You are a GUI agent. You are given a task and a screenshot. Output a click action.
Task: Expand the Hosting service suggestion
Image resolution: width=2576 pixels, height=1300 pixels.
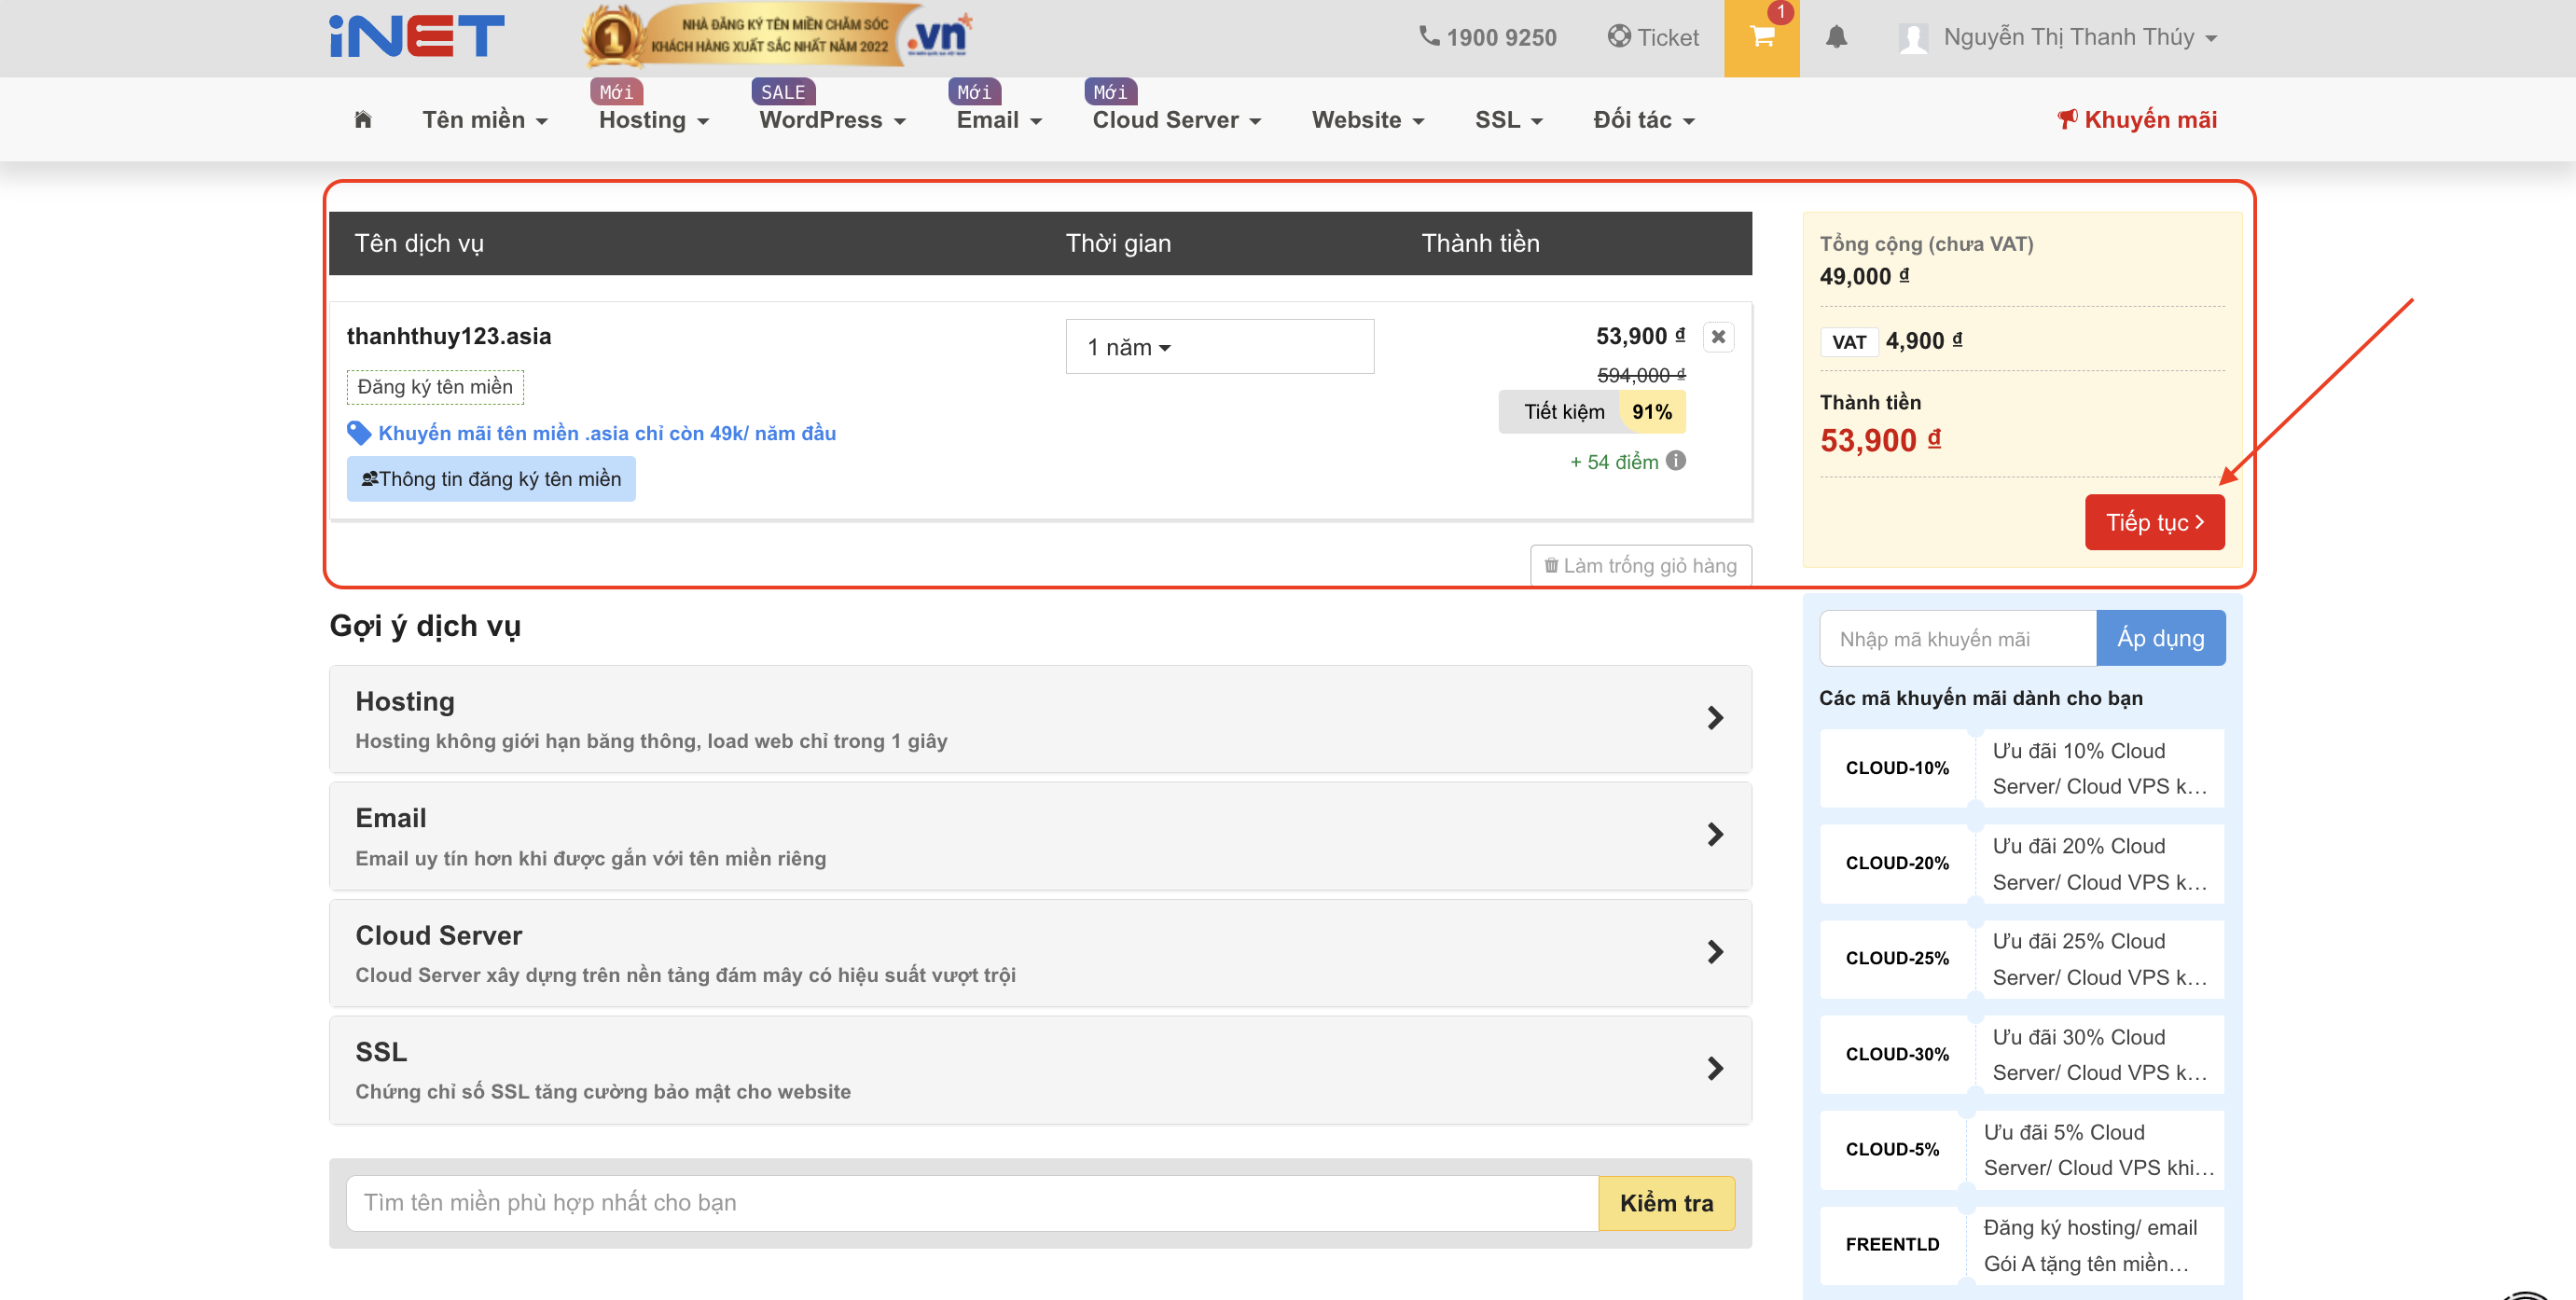point(1040,719)
